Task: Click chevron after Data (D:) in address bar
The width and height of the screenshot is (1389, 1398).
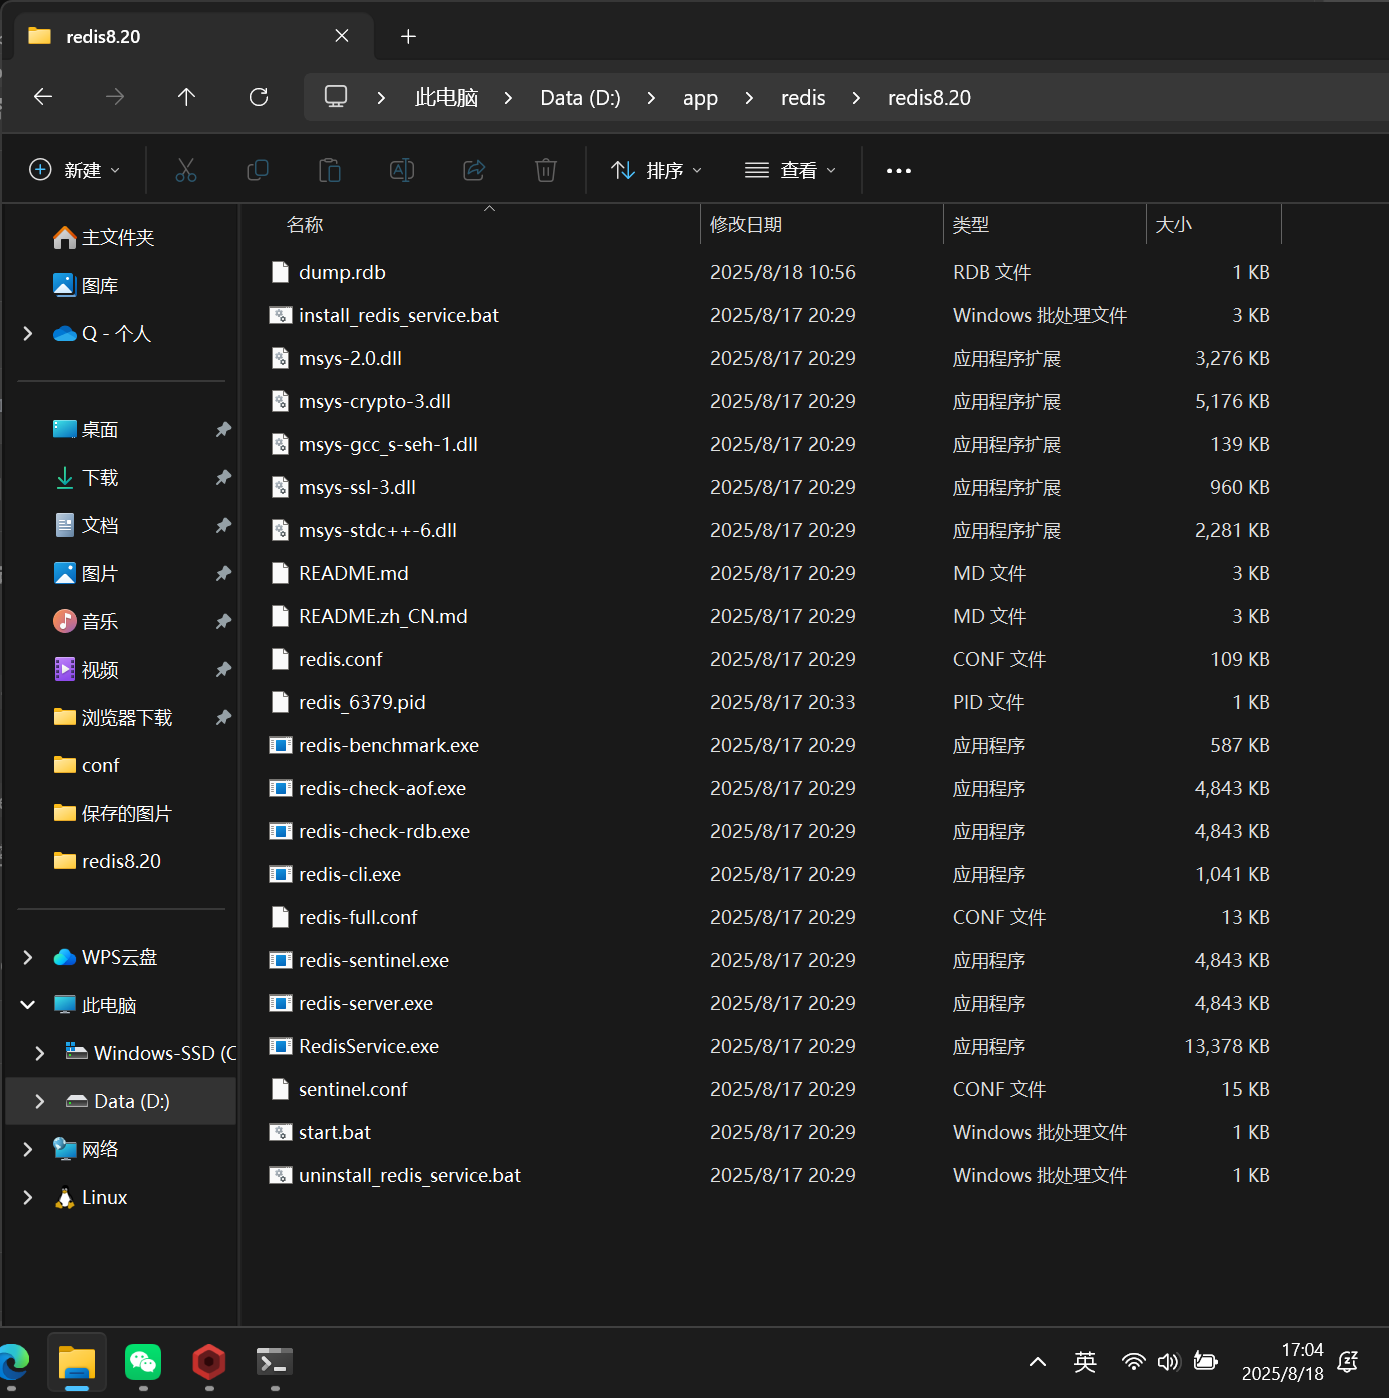Action: coord(652,97)
